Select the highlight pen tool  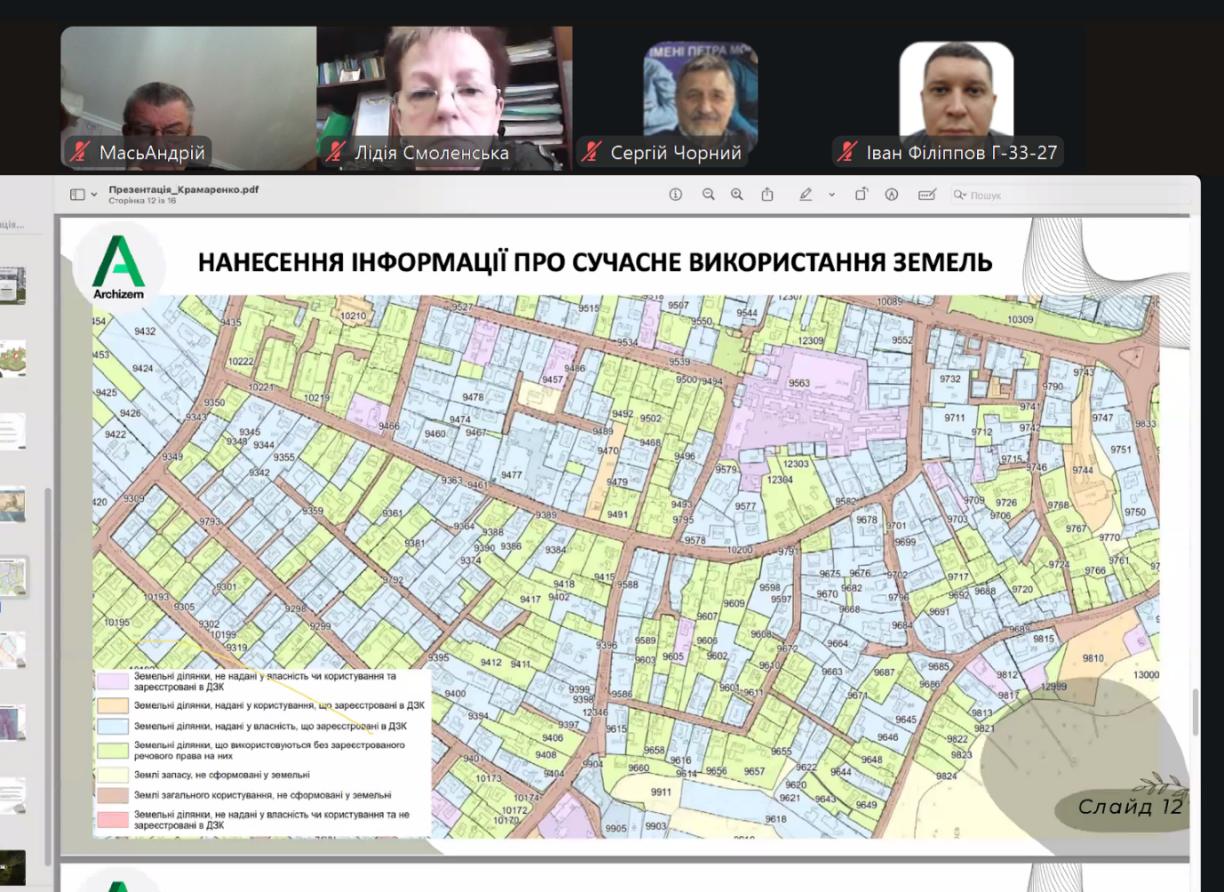[x=806, y=195]
